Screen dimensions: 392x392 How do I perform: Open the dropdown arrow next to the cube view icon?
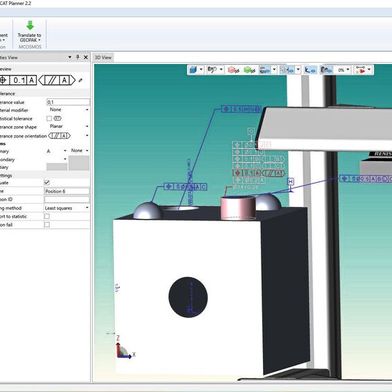click(x=201, y=70)
